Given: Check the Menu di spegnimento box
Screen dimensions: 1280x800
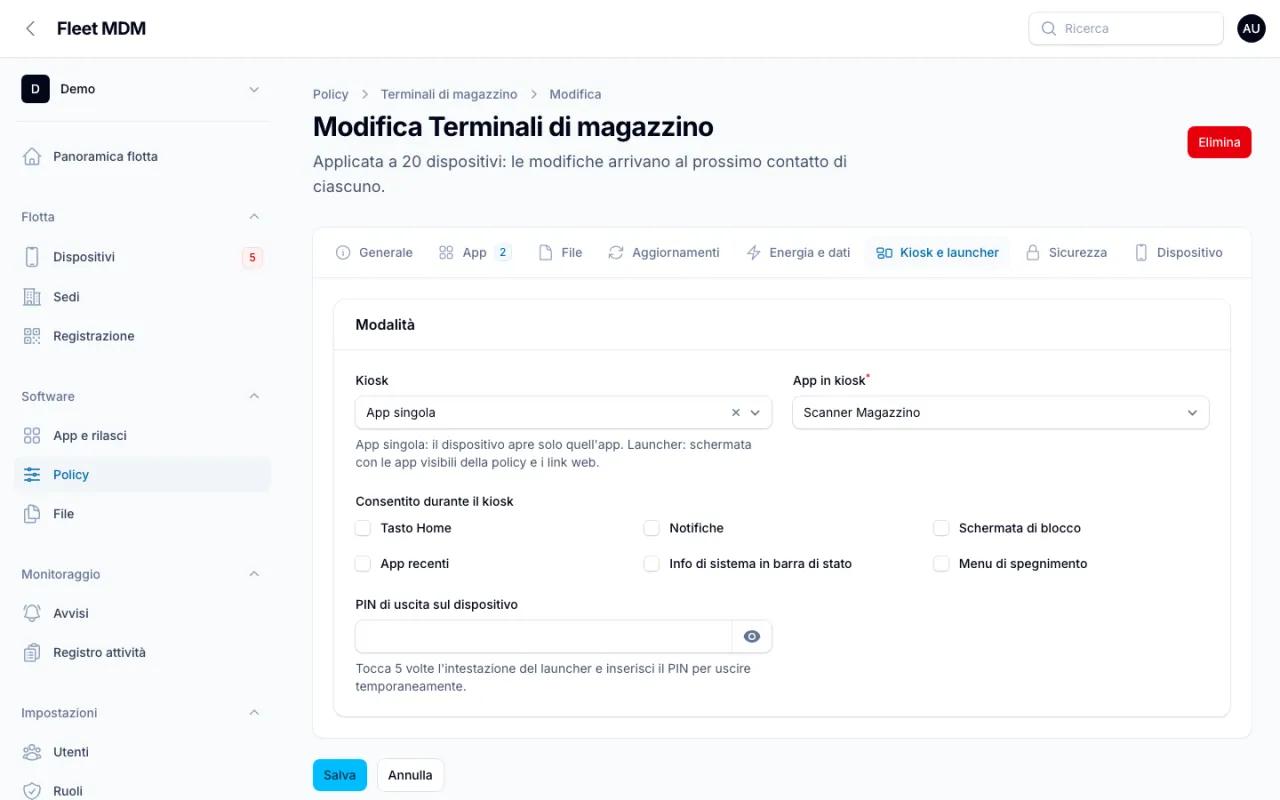Looking at the screenshot, I should click(x=941, y=564).
